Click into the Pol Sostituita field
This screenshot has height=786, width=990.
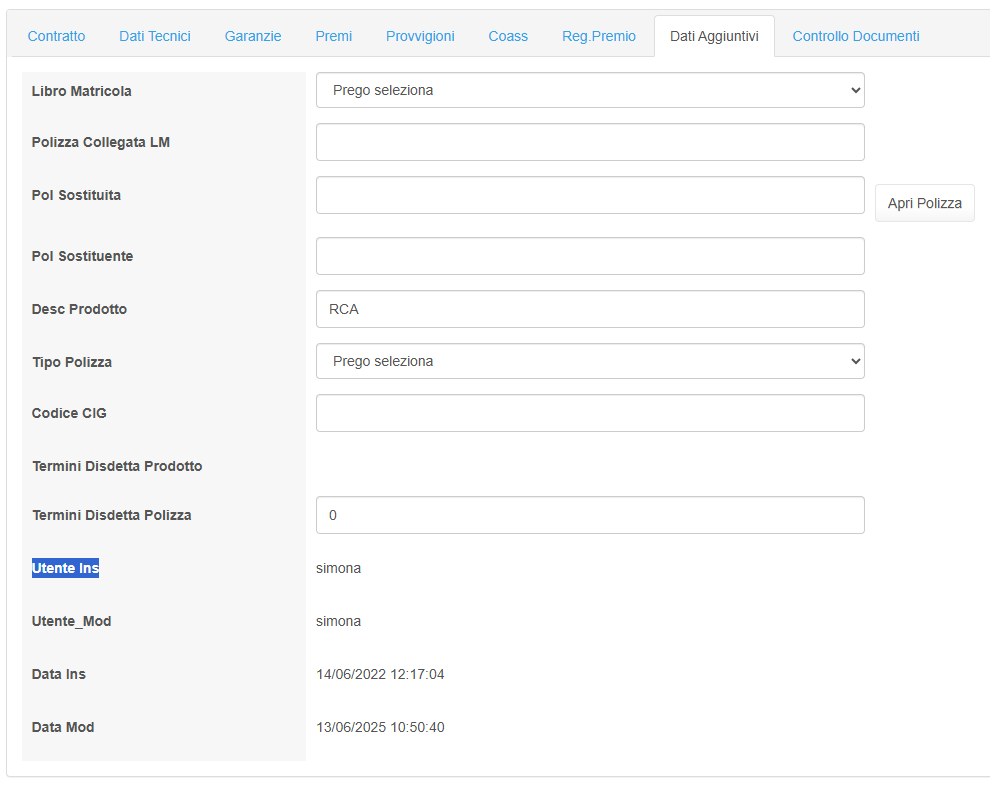[590, 195]
